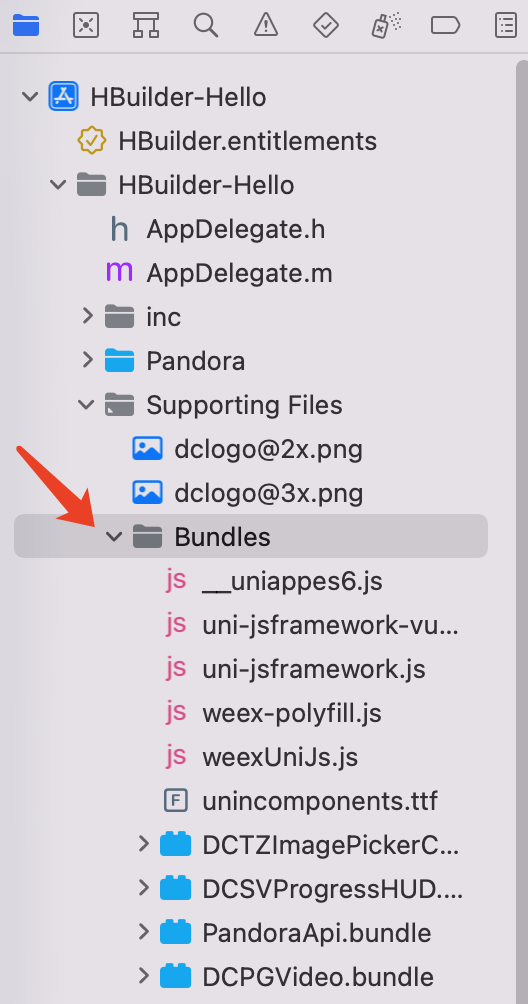Open the Find navigator magnifier icon
The width and height of the screenshot is (528, 1004).
pyautogui.click(x=206, y=26)
